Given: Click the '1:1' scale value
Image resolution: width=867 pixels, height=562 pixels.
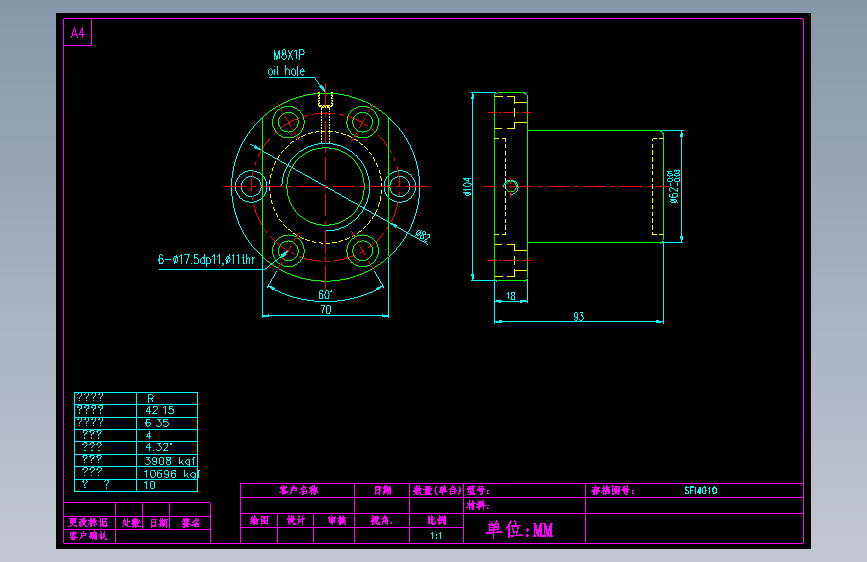Looking at the screenshot, I should coord(436,535).
